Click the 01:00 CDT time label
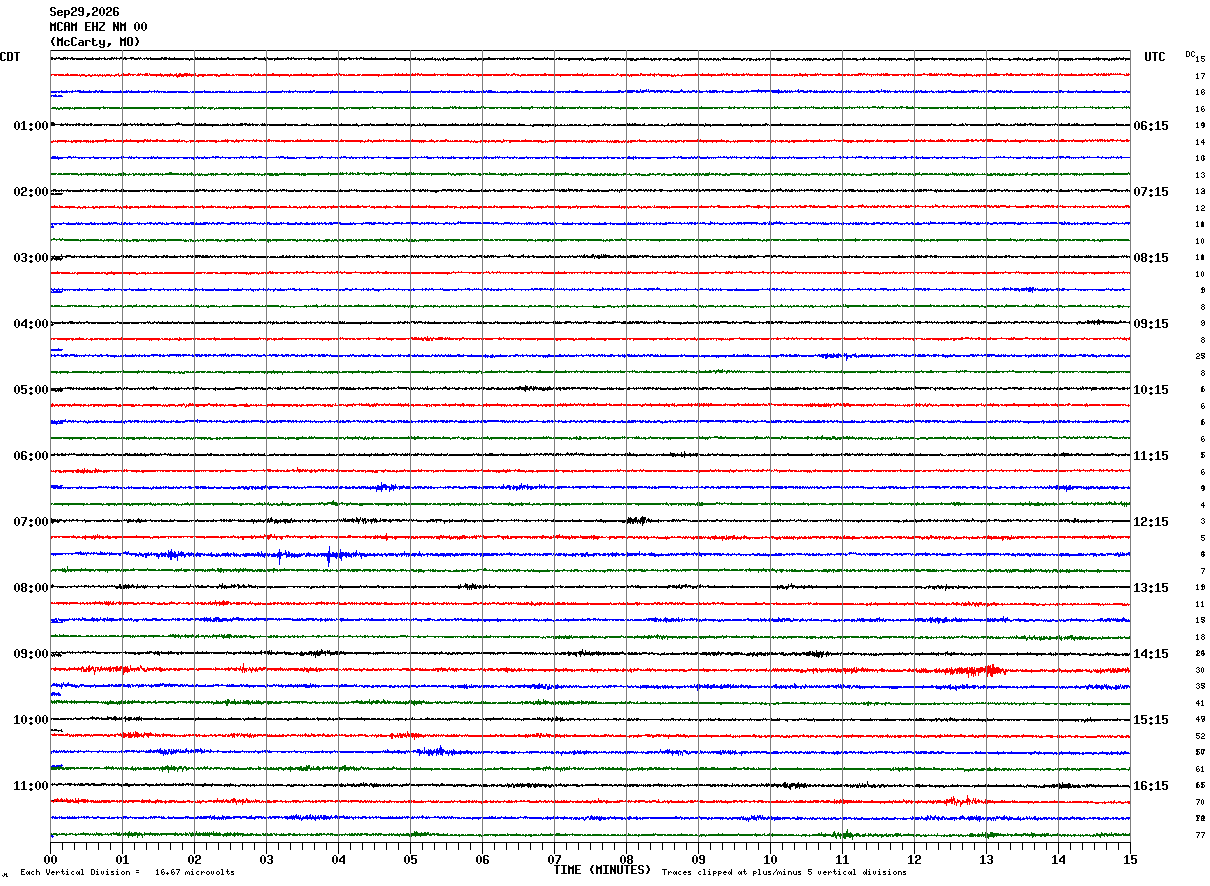The width and height of the screenshot is (1210, 886). pos(30,126)
